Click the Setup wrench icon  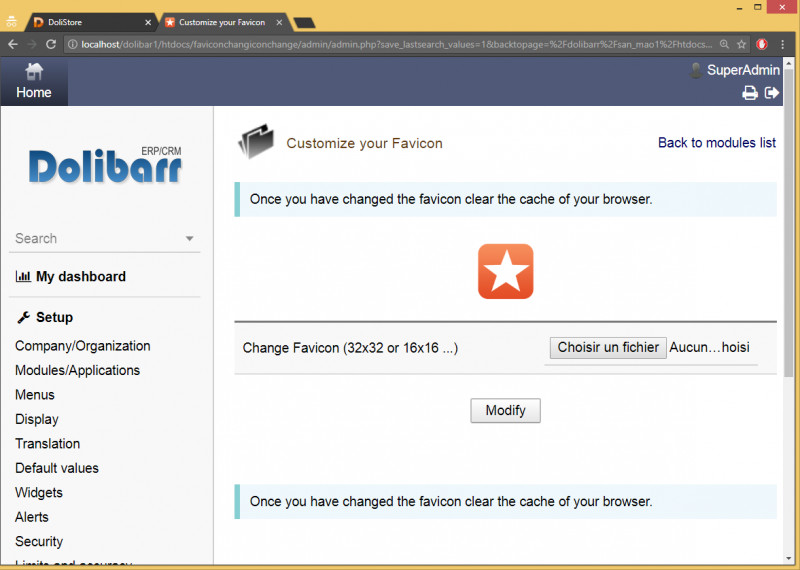click(23, 317)
